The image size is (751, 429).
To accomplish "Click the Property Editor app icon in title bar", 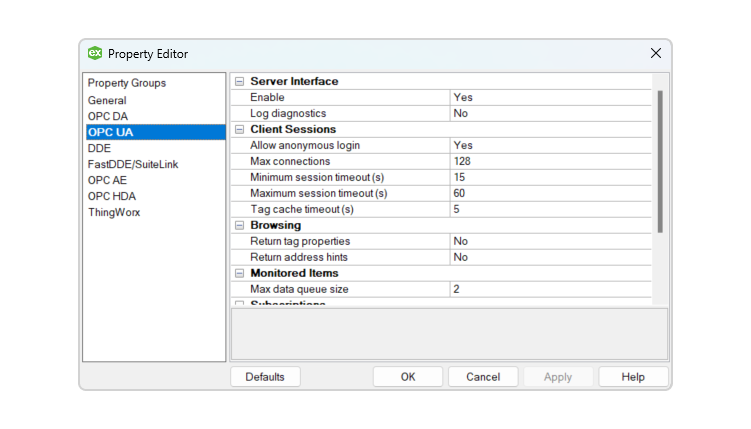I will tap(95, 53).
